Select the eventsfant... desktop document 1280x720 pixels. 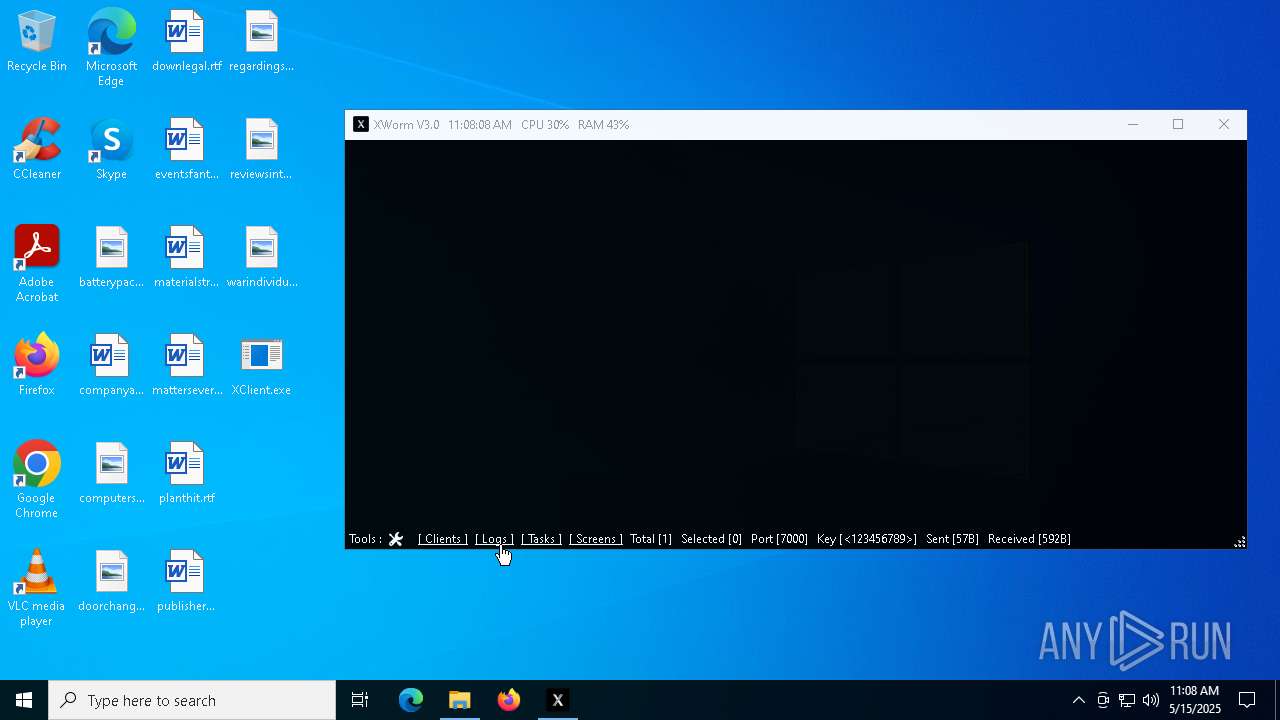(x=186, y=150)
